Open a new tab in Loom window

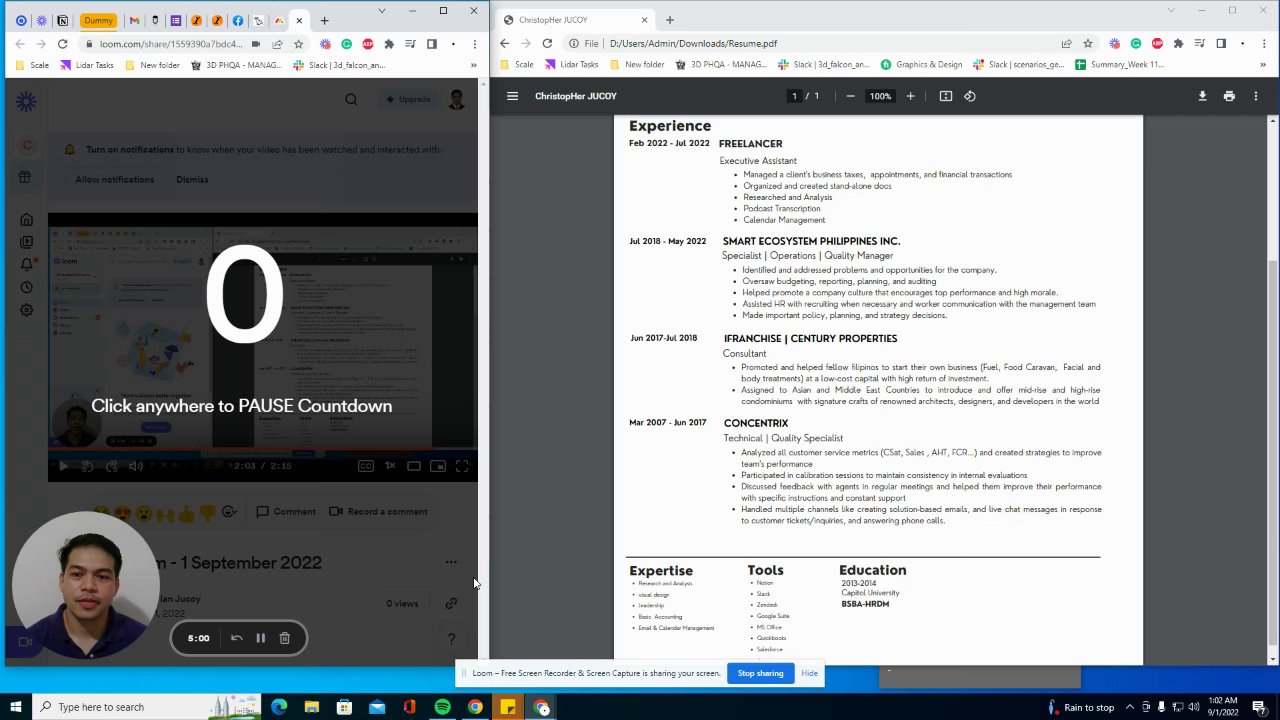[324, 20]
